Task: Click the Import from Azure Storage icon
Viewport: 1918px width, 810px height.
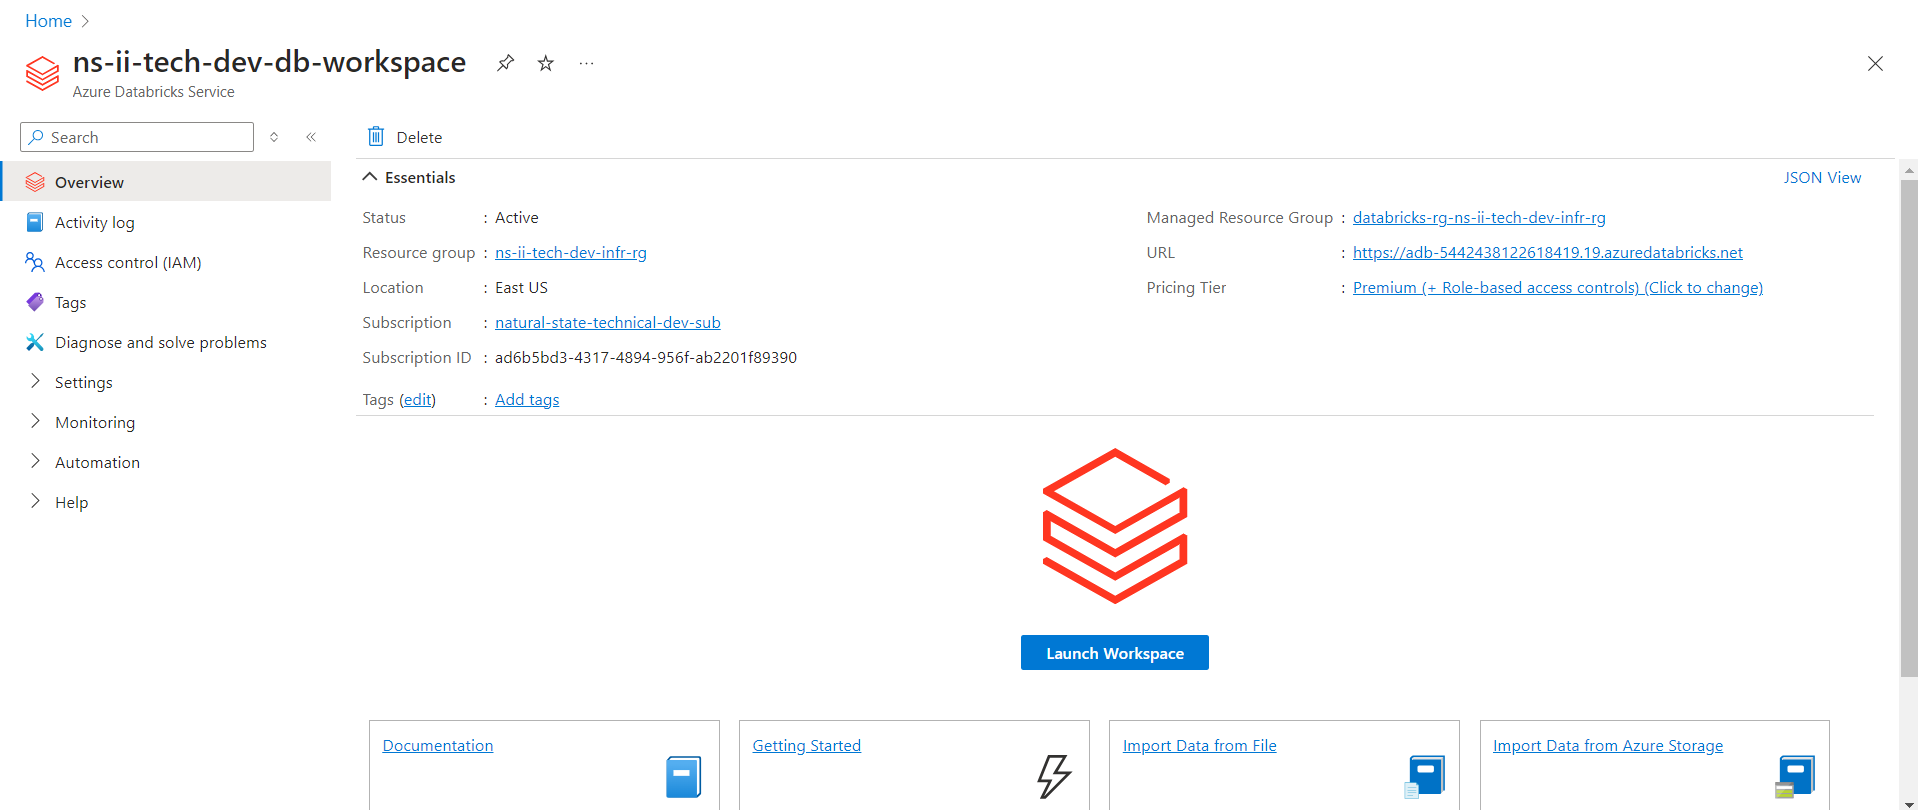Action: [1795, 777]
